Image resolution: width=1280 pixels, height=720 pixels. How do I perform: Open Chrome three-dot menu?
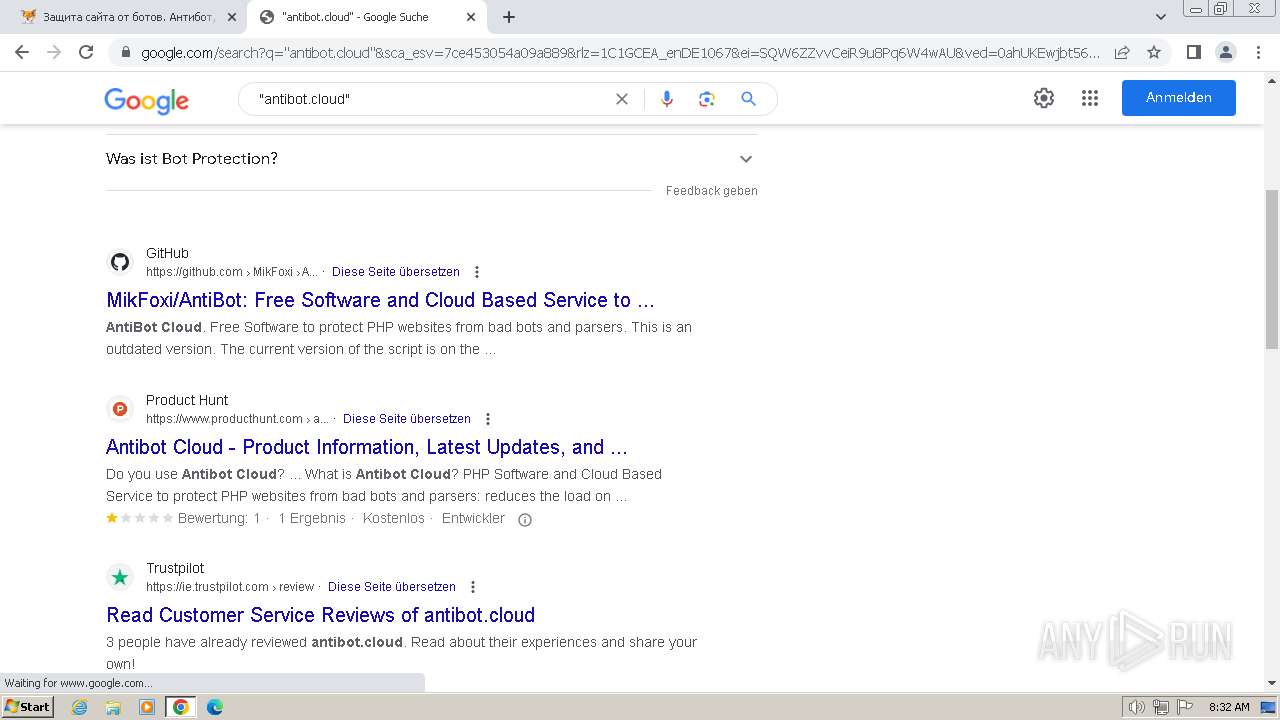(1258, 52)
